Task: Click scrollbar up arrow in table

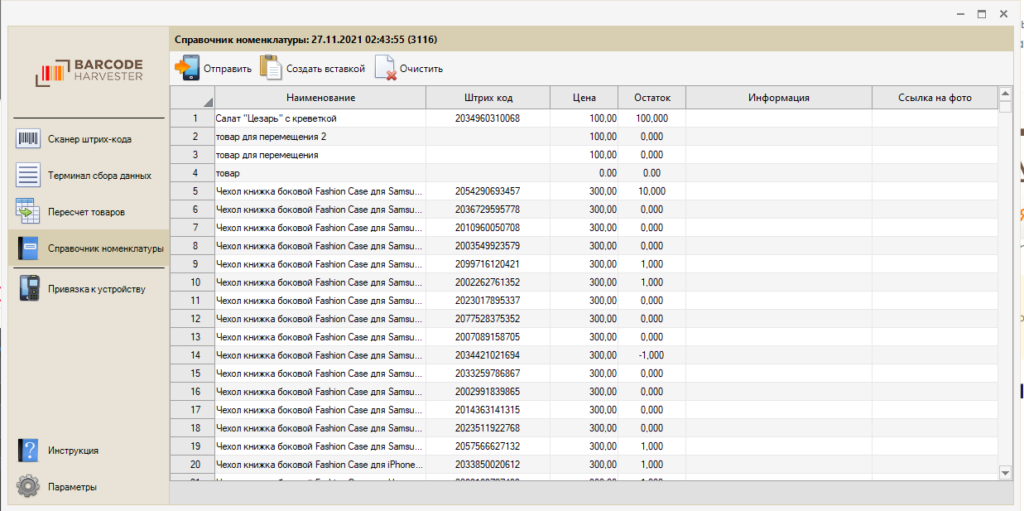Action: click(1005, 95)
